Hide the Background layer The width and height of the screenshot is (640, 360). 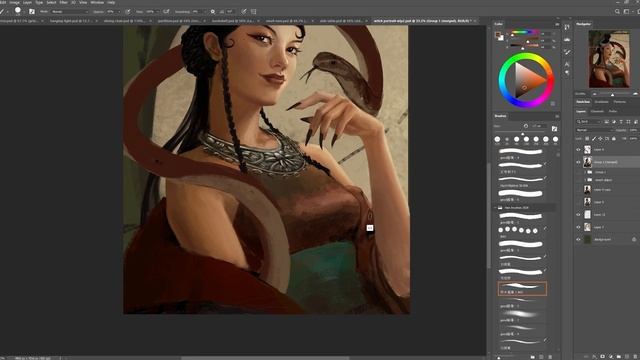coord(578,240)
